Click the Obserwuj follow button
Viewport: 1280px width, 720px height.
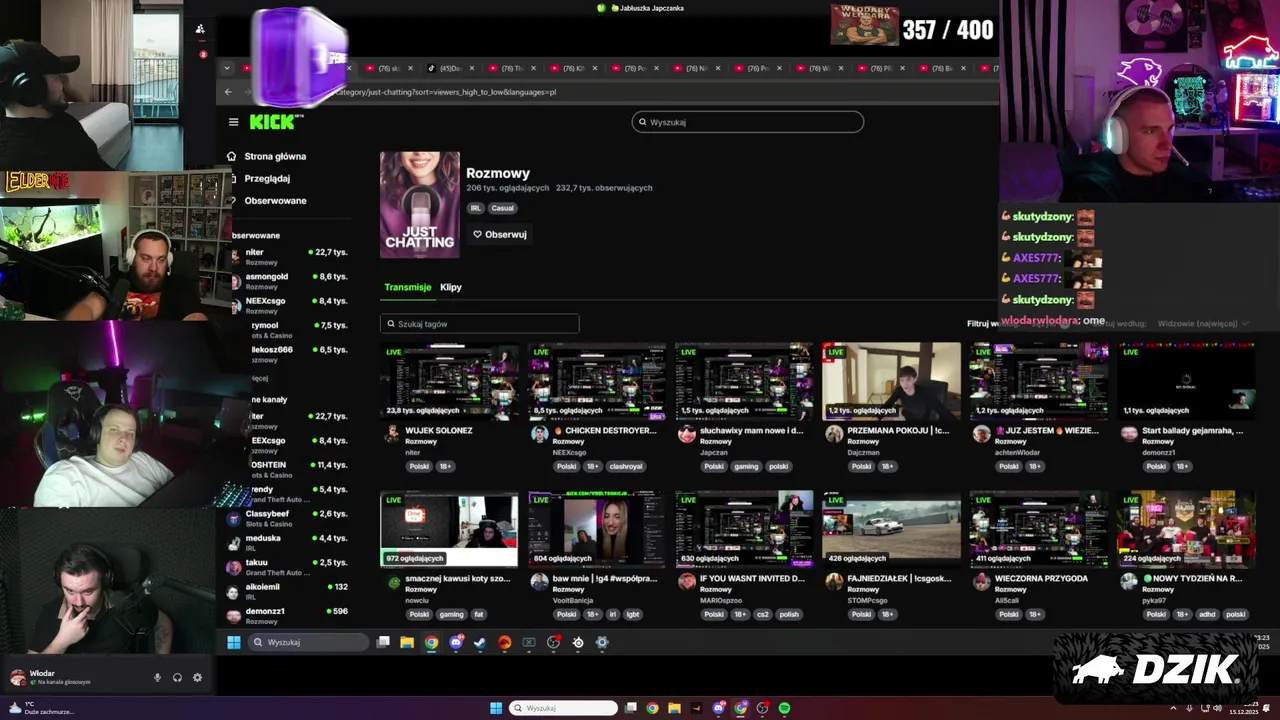click(x=500, y=234)
